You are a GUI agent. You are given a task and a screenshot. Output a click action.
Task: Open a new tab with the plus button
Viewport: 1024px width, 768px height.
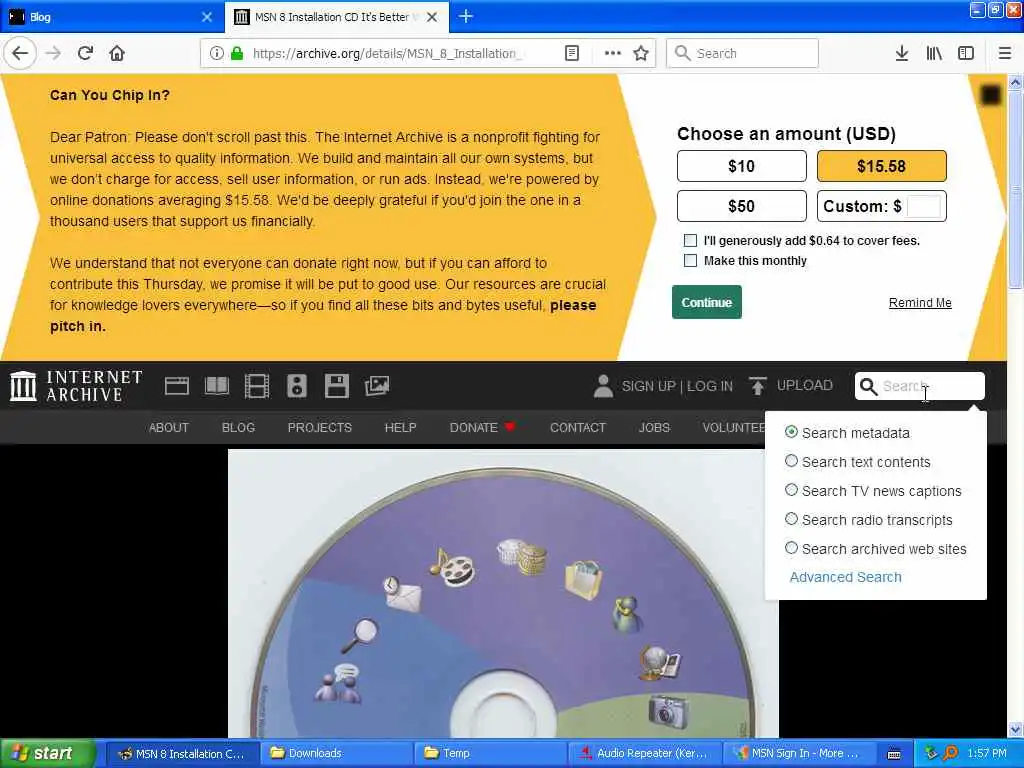466,16
